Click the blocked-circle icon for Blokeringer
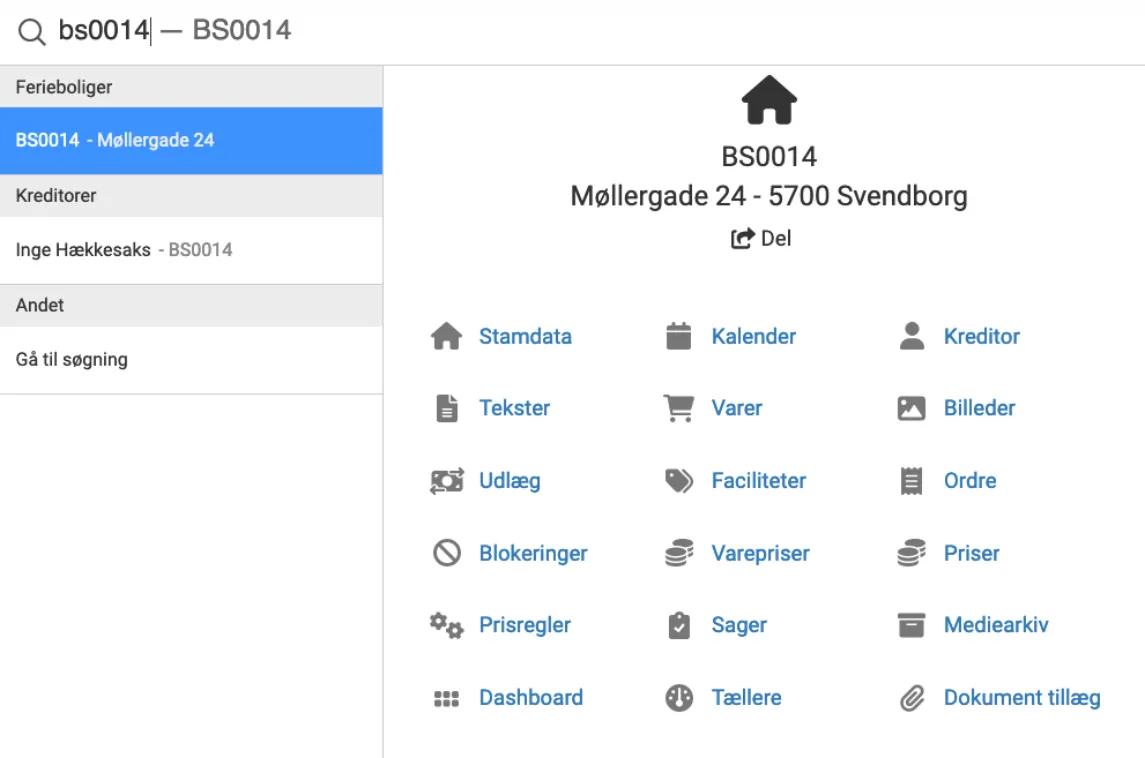This screenshot has height=758, width=1145. (x=446, y=553)
